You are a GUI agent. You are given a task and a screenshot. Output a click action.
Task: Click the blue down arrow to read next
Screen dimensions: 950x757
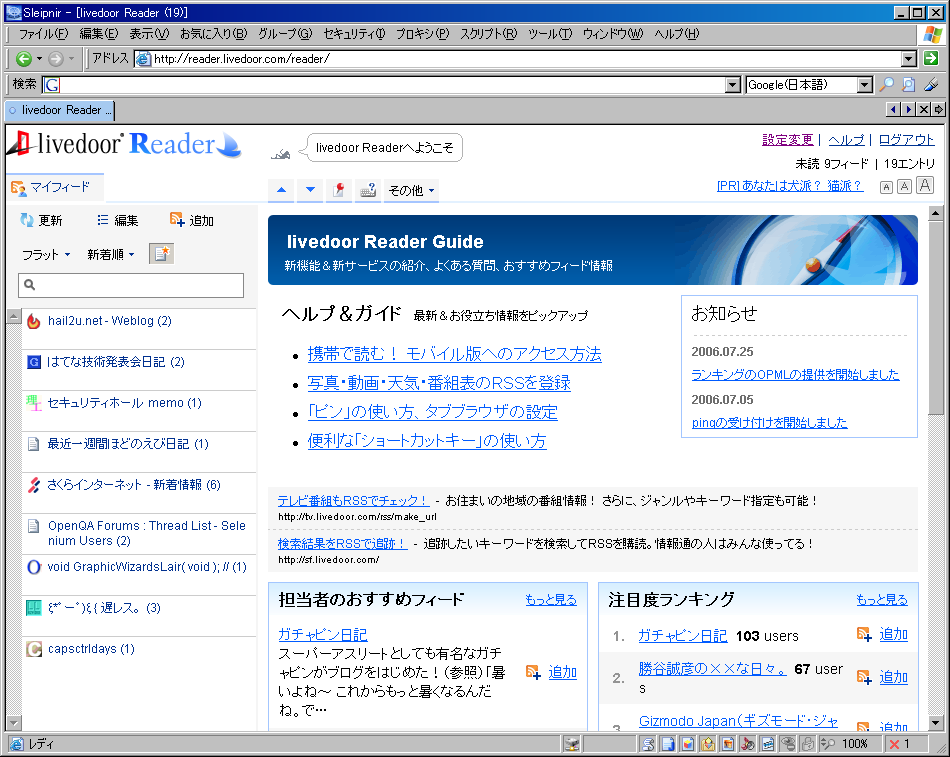(x=310, y=189)
